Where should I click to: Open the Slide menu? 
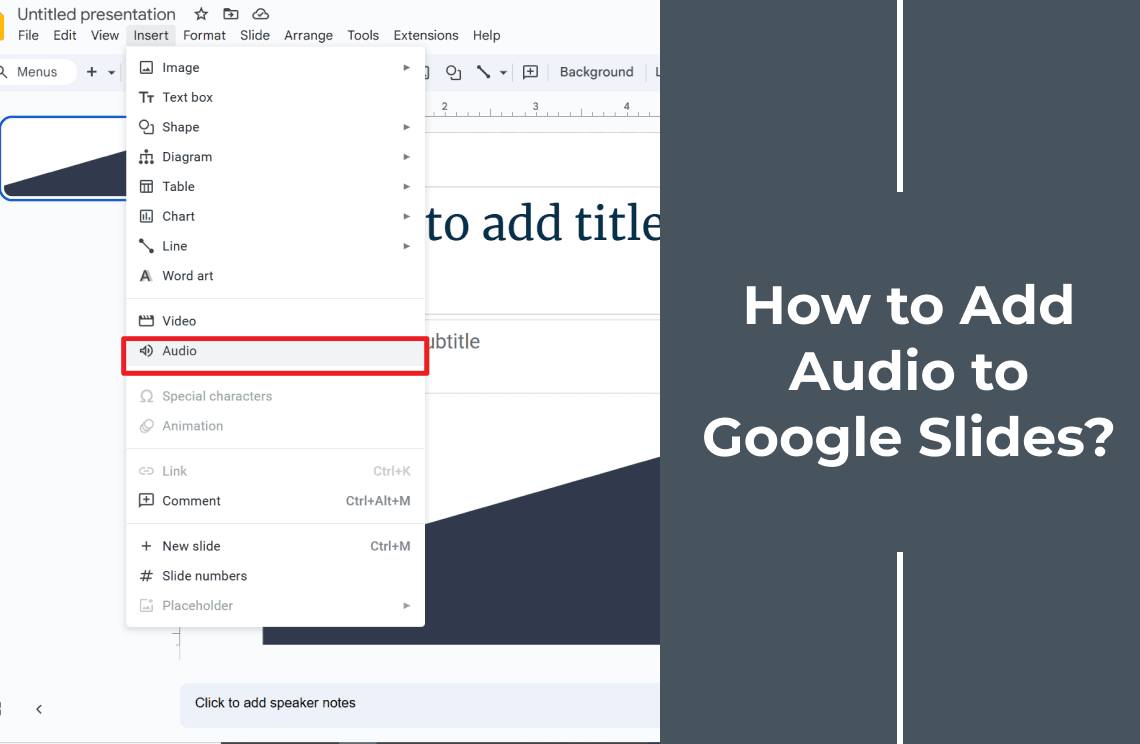tap(254, 35)
